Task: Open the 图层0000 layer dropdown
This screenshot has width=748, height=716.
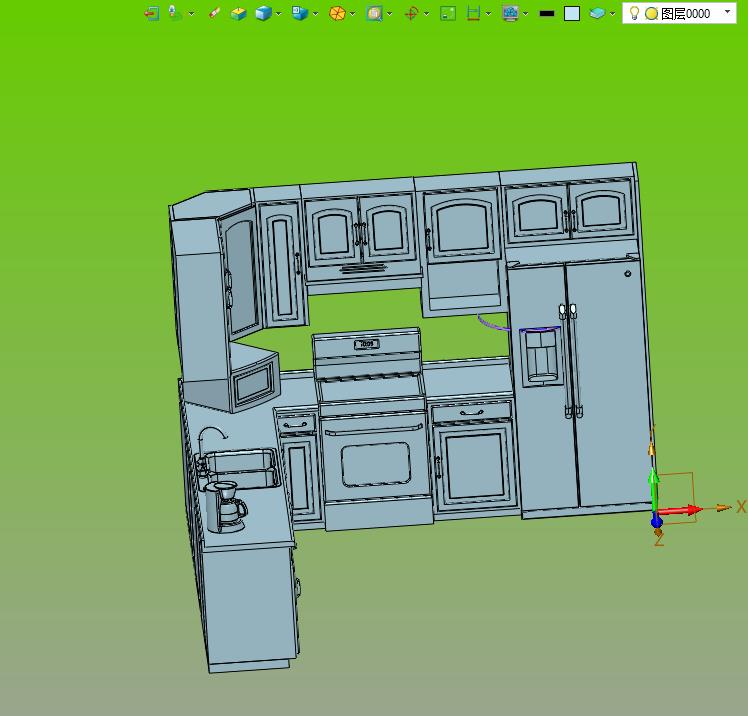Action: click(x=727, y=12)
